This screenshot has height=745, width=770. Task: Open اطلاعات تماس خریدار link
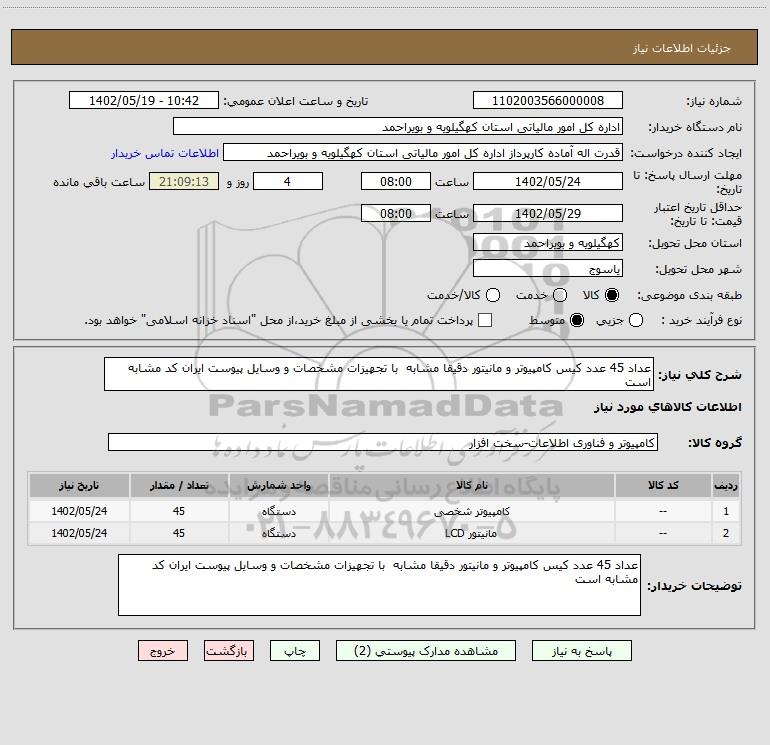(165, 153)
